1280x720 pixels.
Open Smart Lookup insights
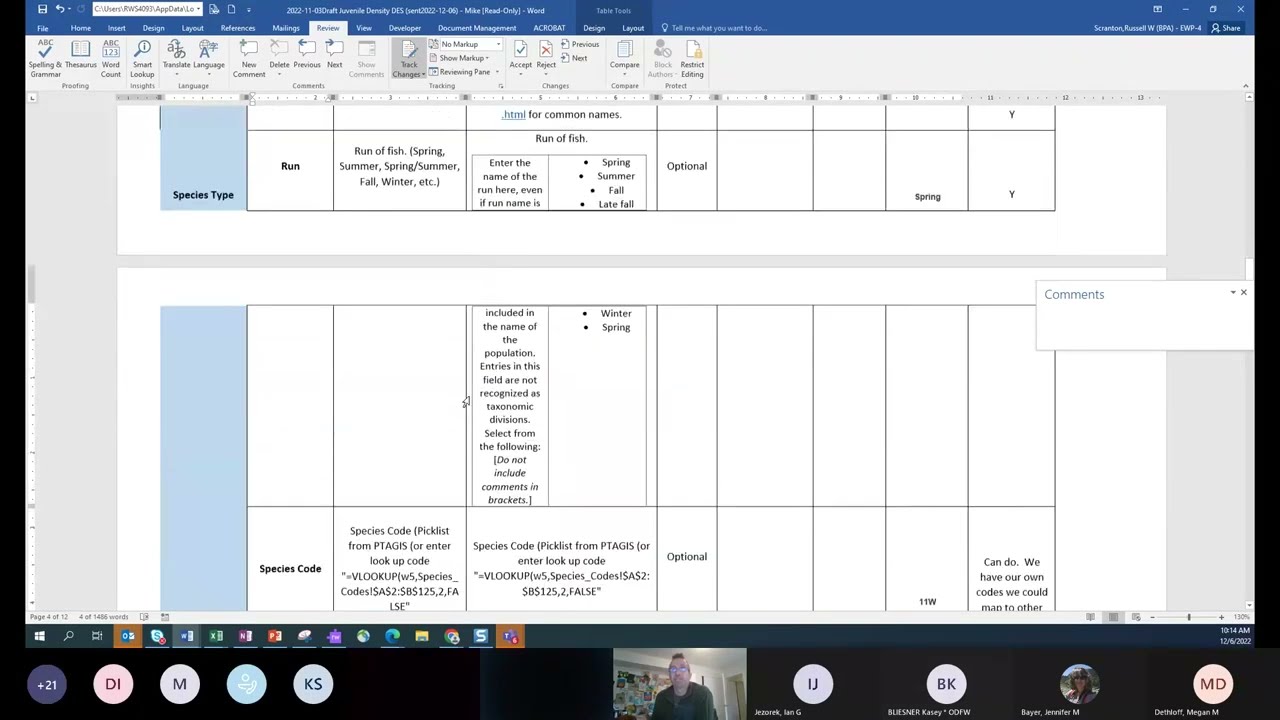[142, 58]
